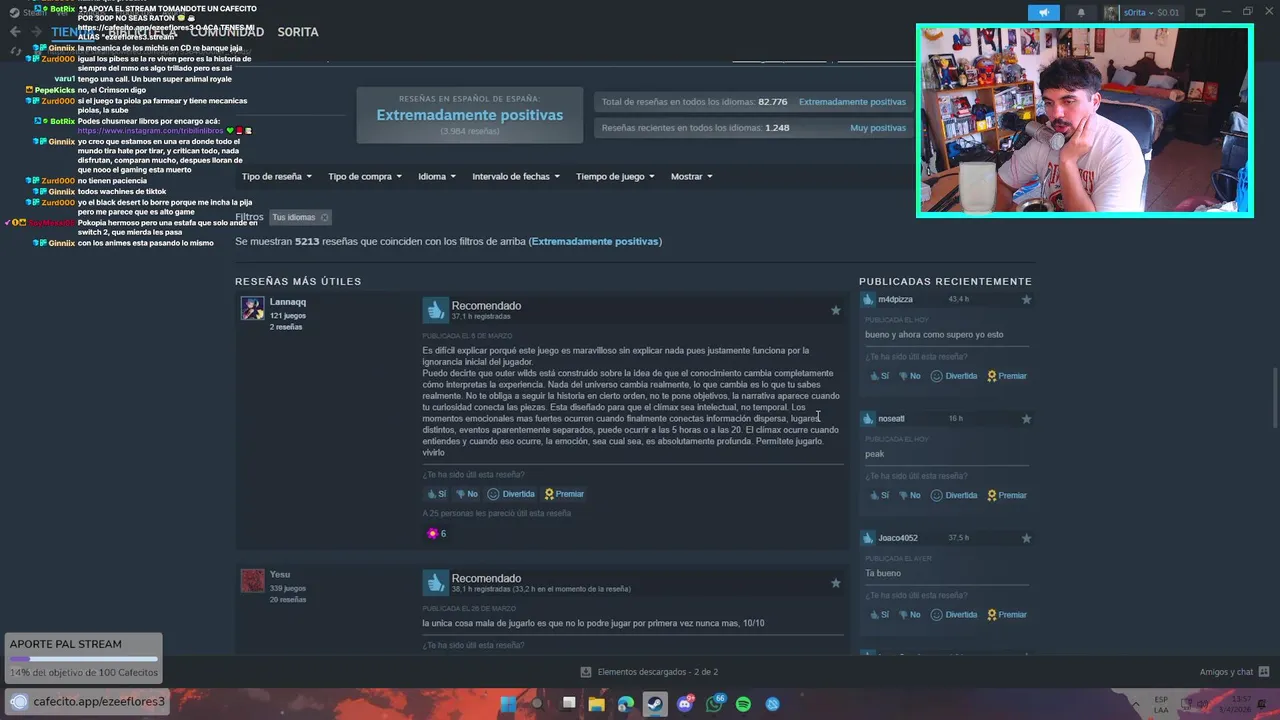Click the Aporte pal stream progress bar
The height and width of the screenshot is (720, 1280).
click(83, 659)
